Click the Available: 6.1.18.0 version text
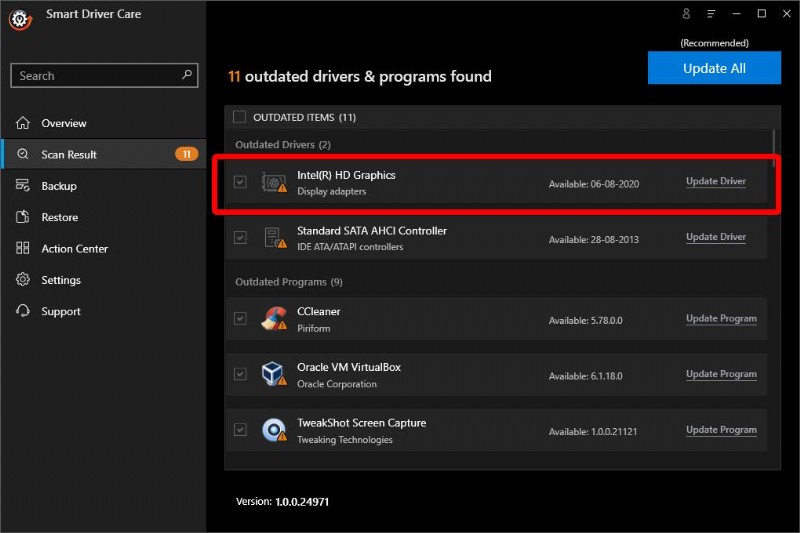The width and height of the screenshot is (800, 533). 585,376
